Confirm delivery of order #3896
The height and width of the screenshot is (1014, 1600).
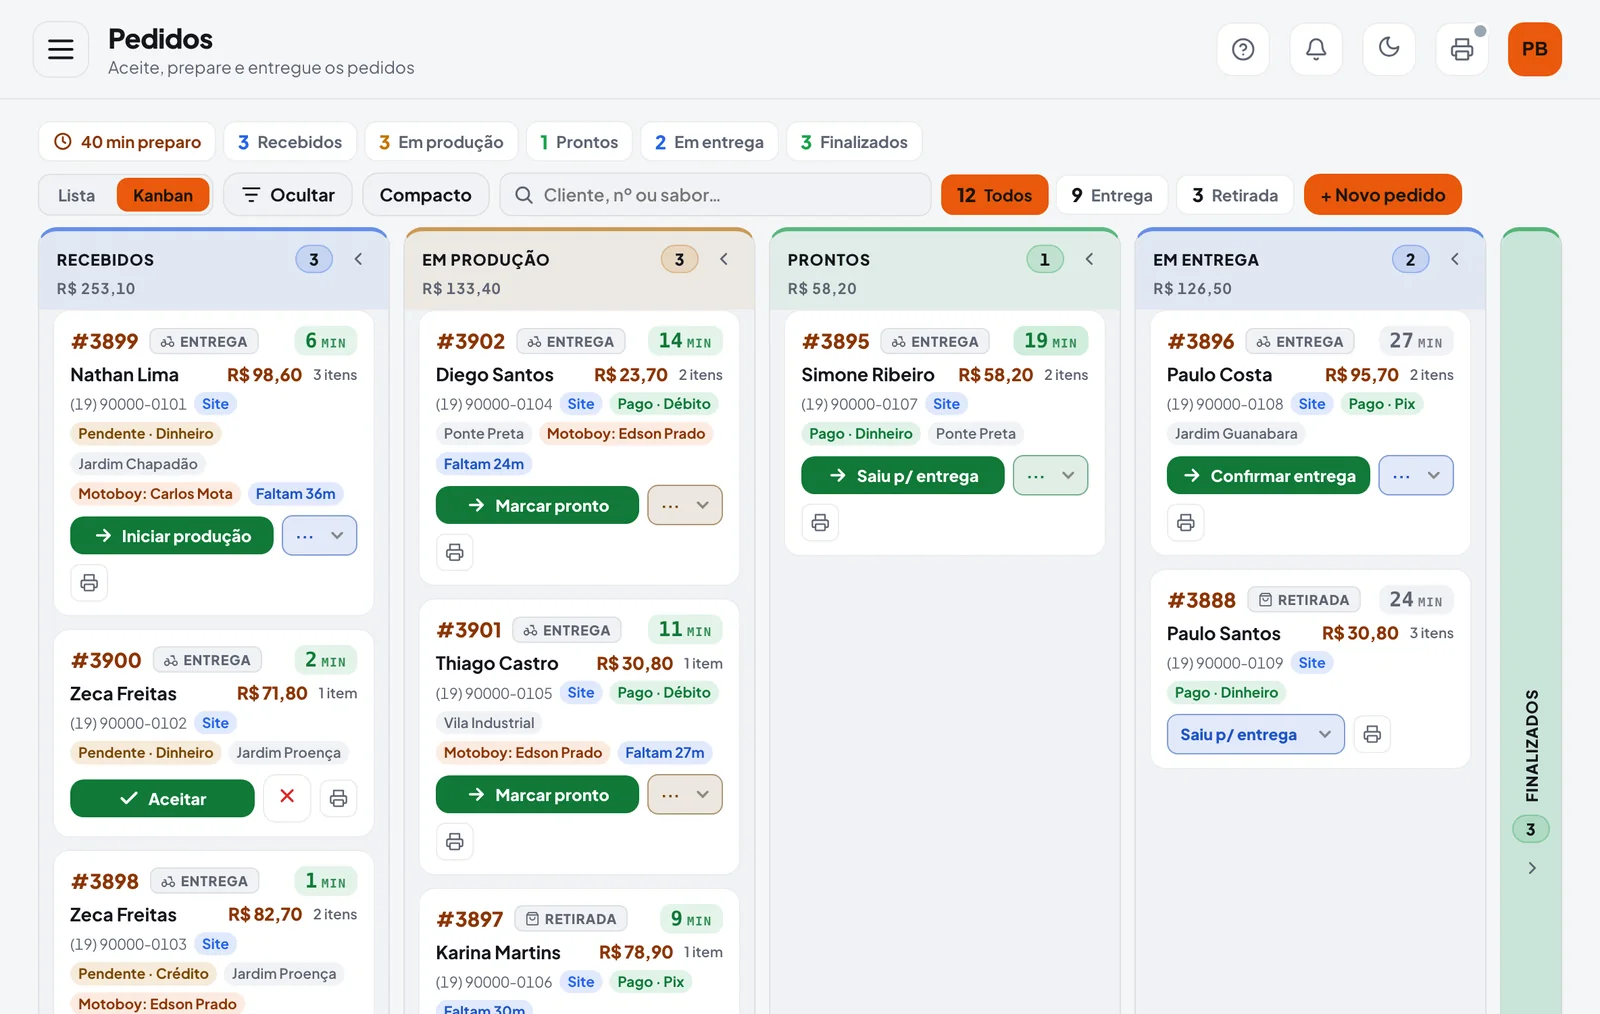1268,476
